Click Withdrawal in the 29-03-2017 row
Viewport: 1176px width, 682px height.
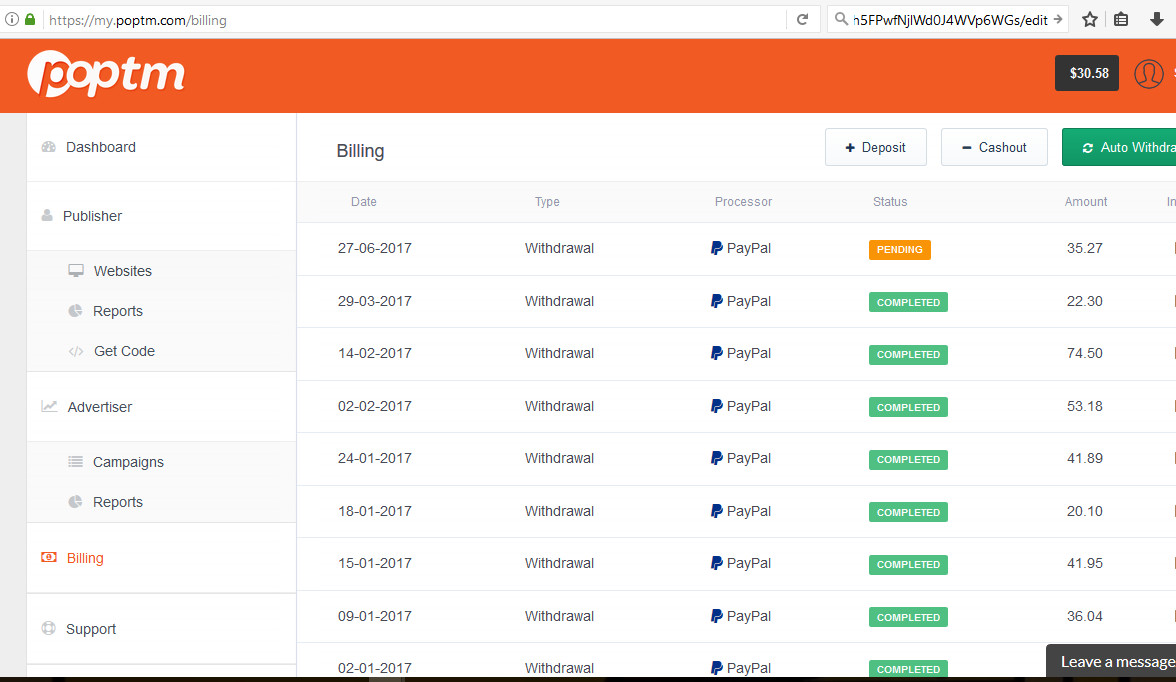[559, 301]
